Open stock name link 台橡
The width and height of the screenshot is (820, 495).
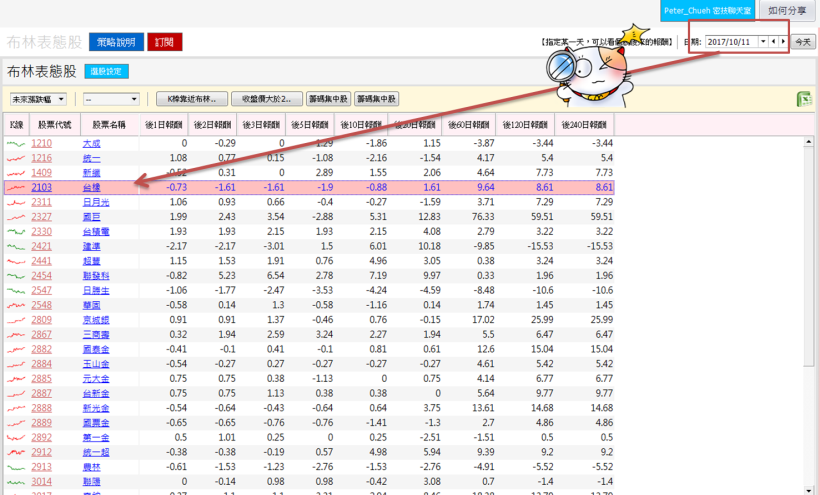click(92, 188)
